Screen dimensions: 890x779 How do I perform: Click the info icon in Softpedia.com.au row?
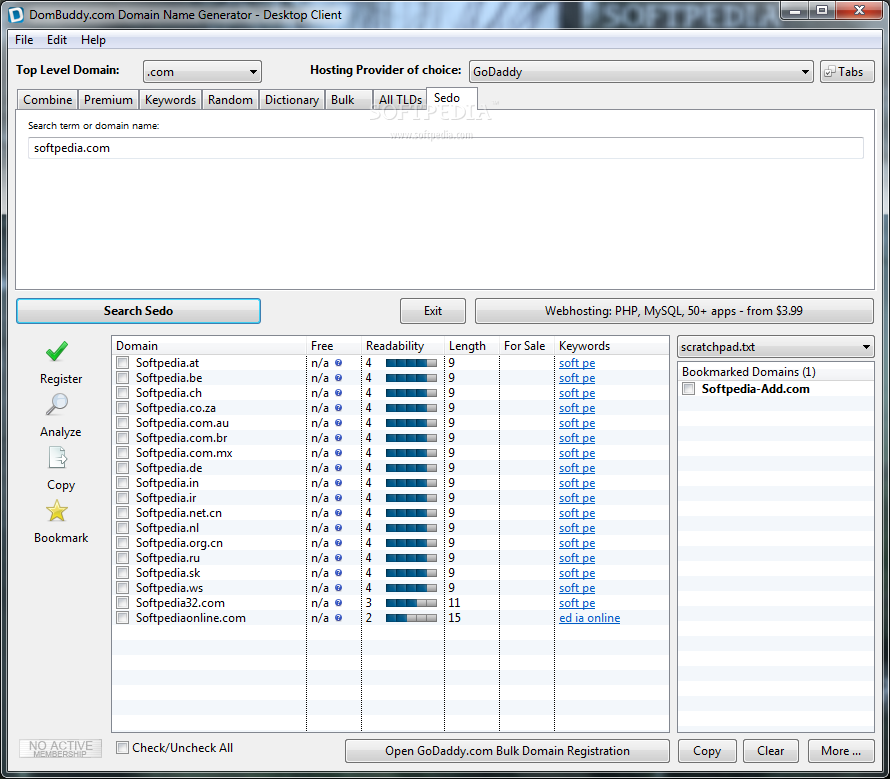pos(338,422)
